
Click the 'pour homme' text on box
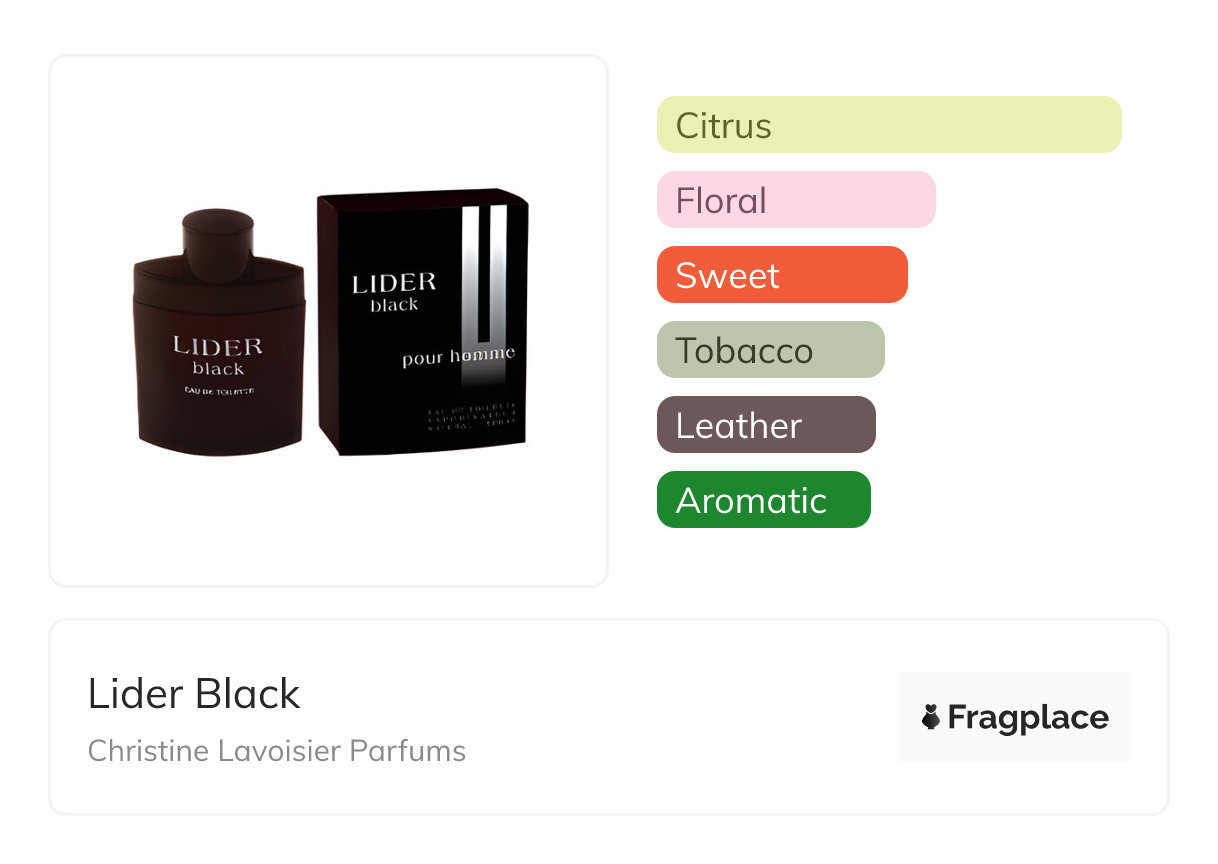point(458,356)
